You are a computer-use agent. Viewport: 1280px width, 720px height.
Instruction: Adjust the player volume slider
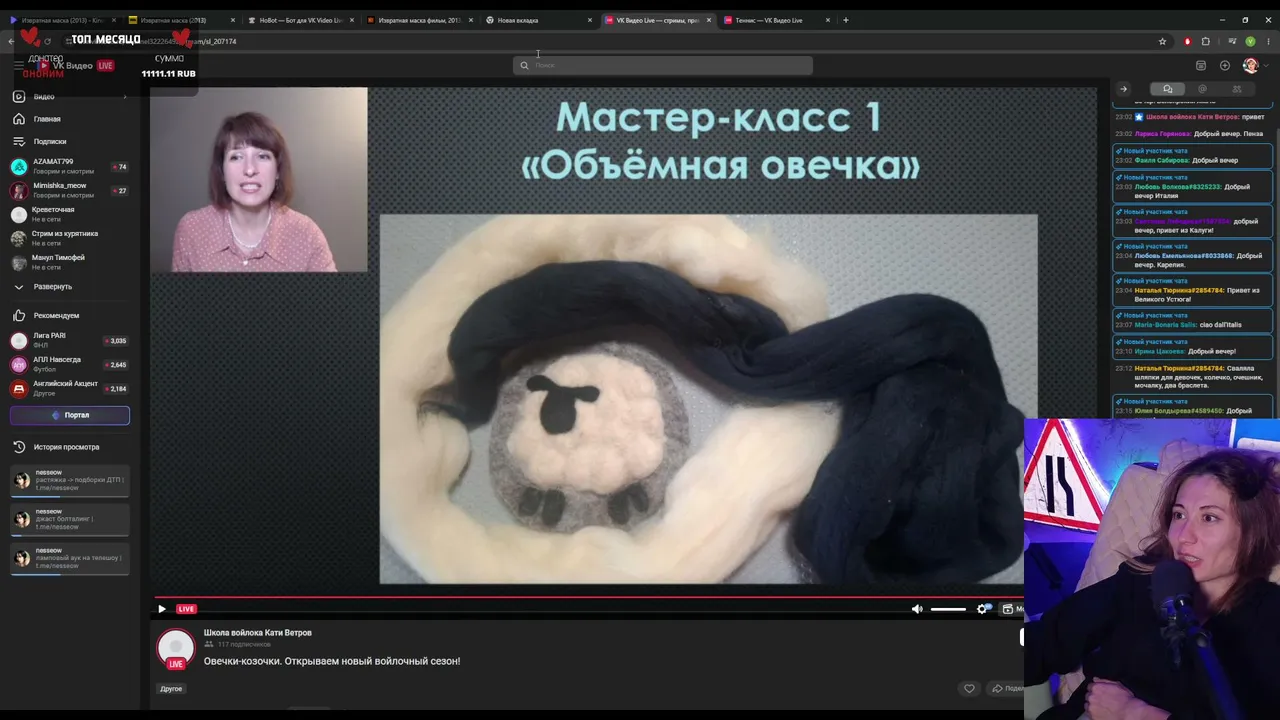pos(948,609)
